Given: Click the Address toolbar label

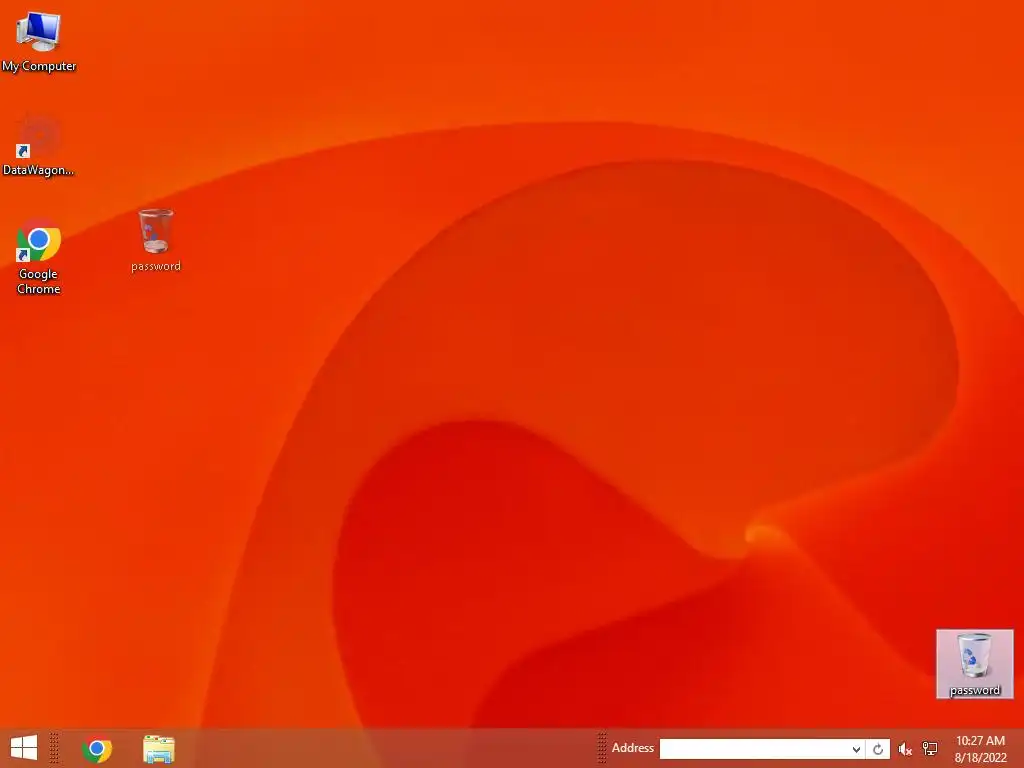Looking at the screenshot, I should point(632,748).
